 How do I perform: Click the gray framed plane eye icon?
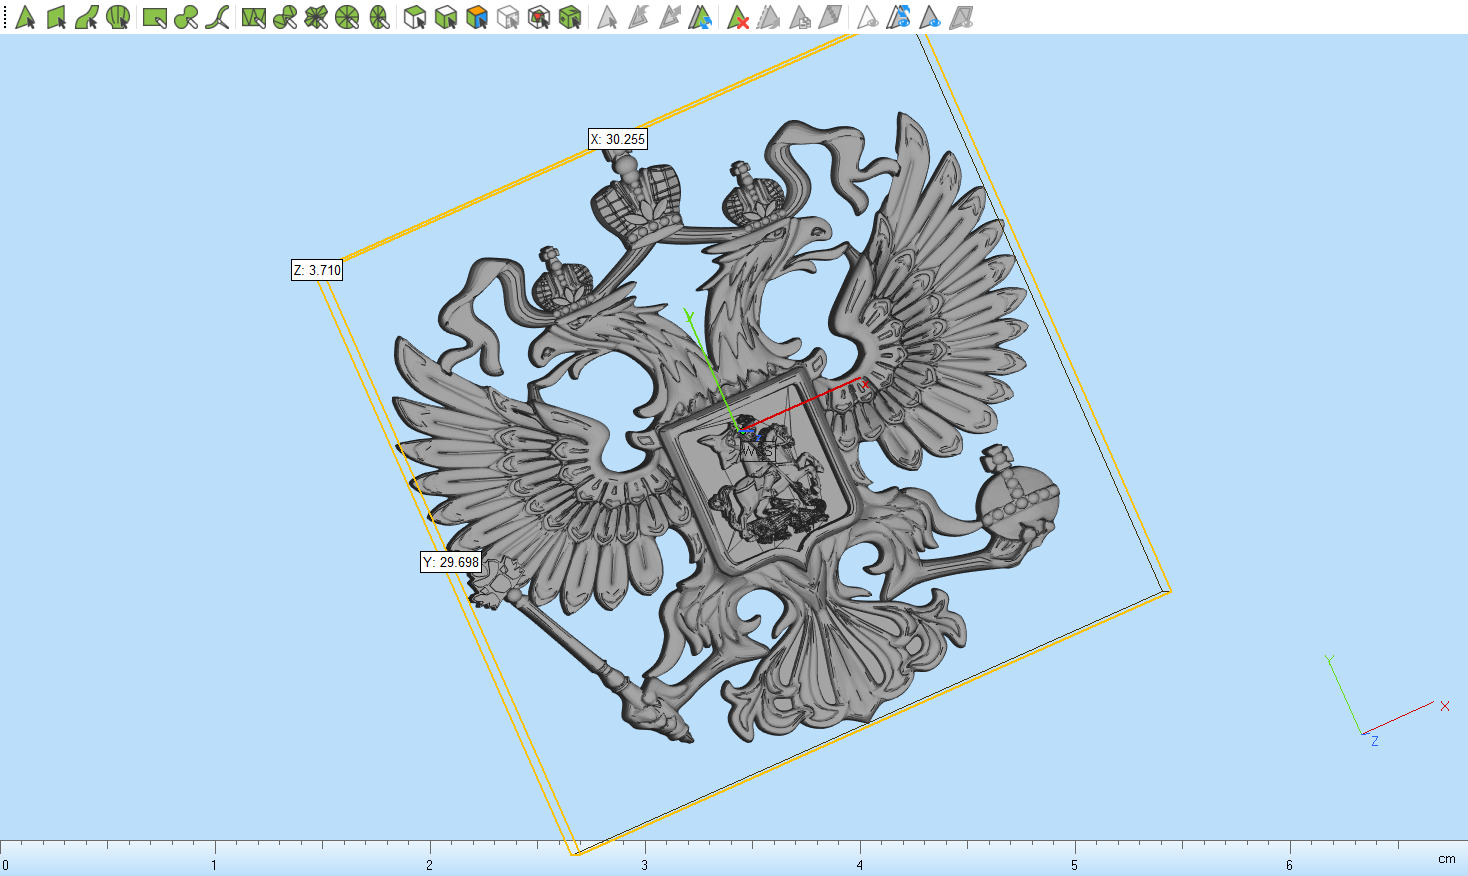tap(961, 17)
